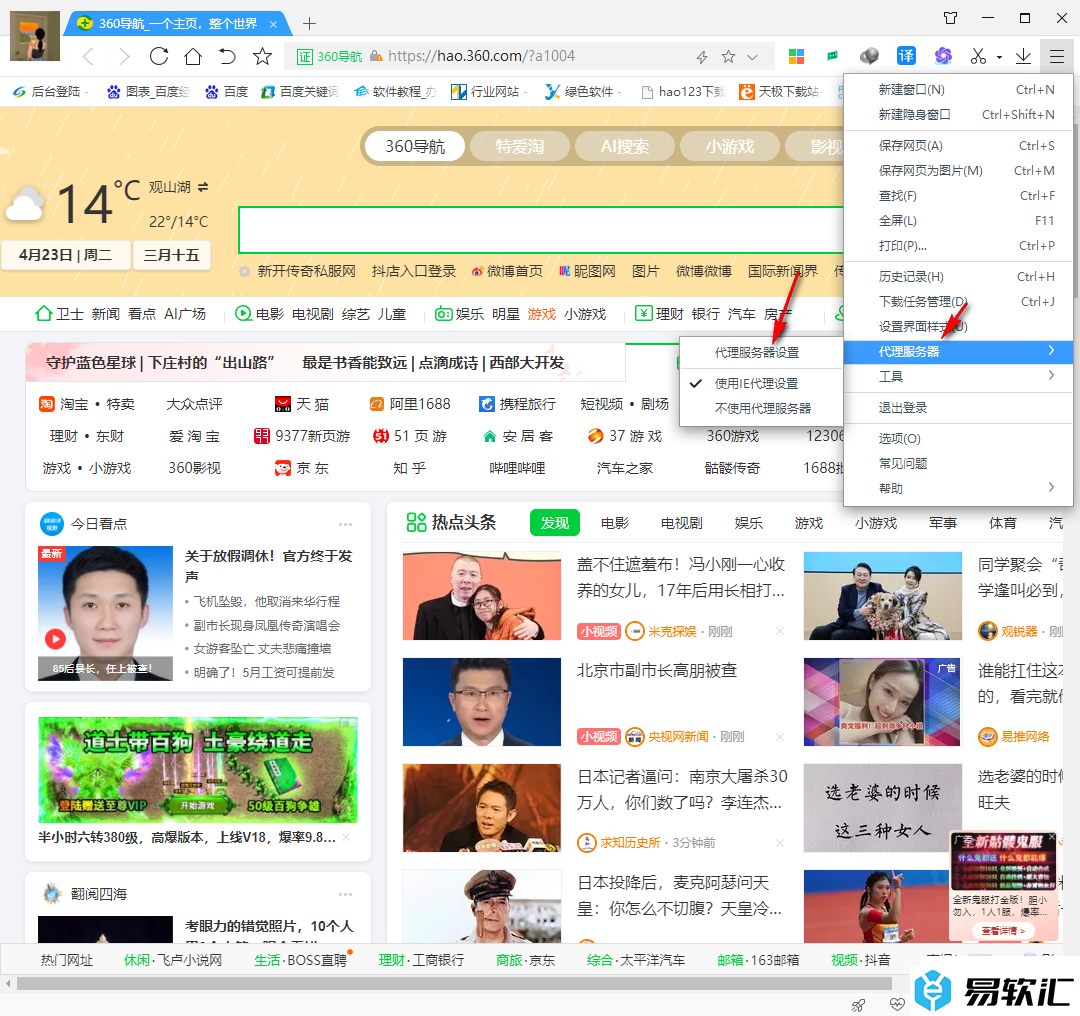Click the green 发现 tab
1080x1016 pixels.
click(x=555, y=523)
